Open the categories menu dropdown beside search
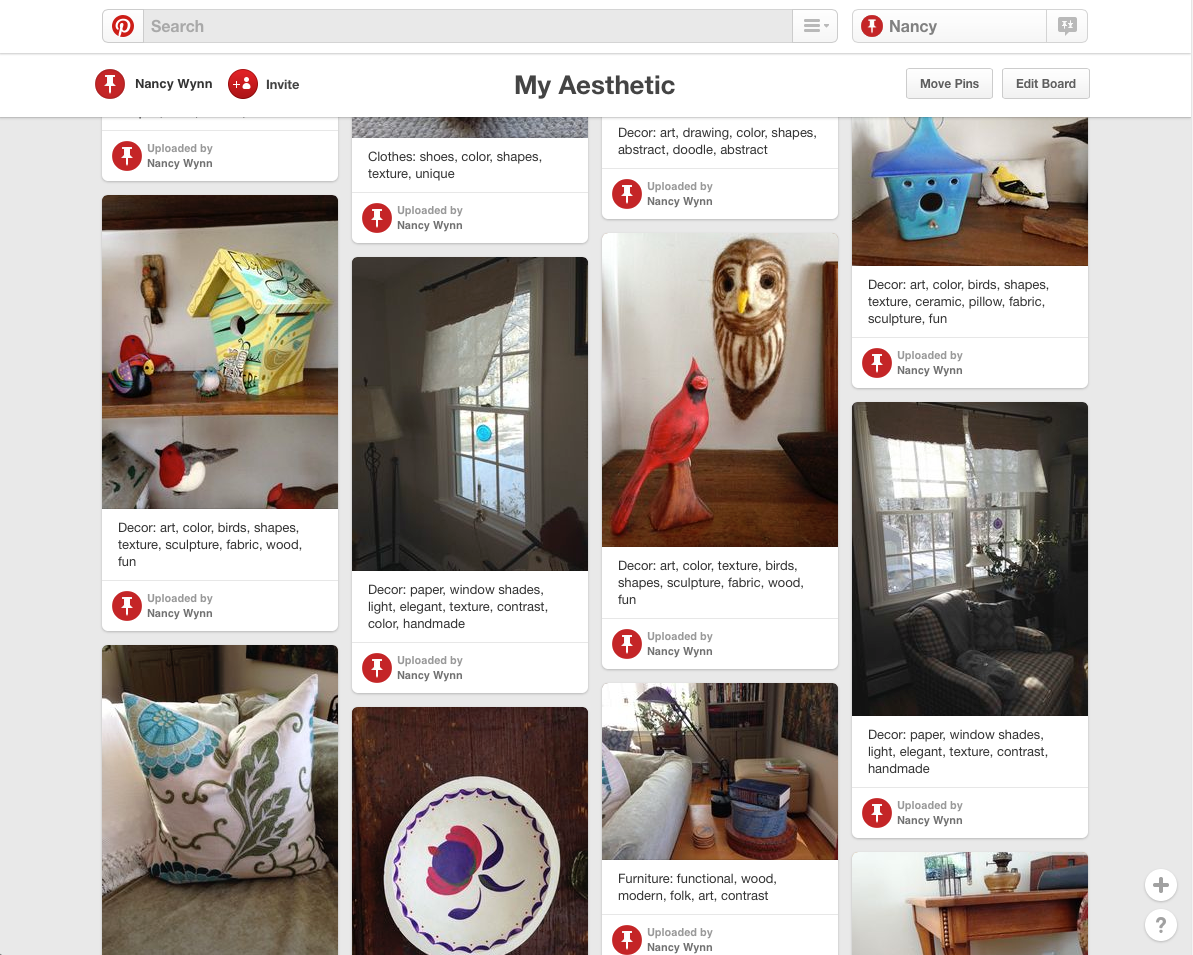 815,26
